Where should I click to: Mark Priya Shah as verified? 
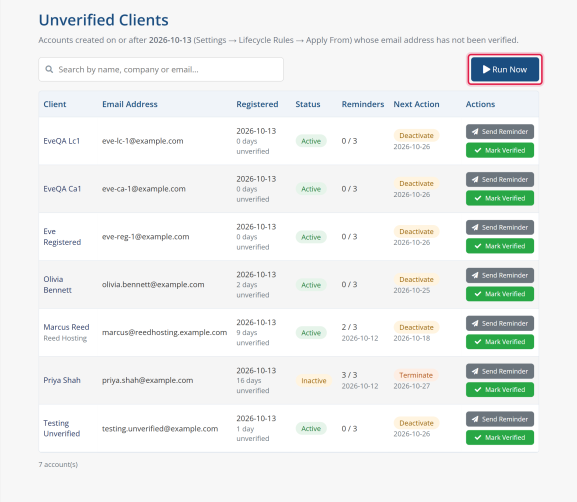click(x=500, y=390)
